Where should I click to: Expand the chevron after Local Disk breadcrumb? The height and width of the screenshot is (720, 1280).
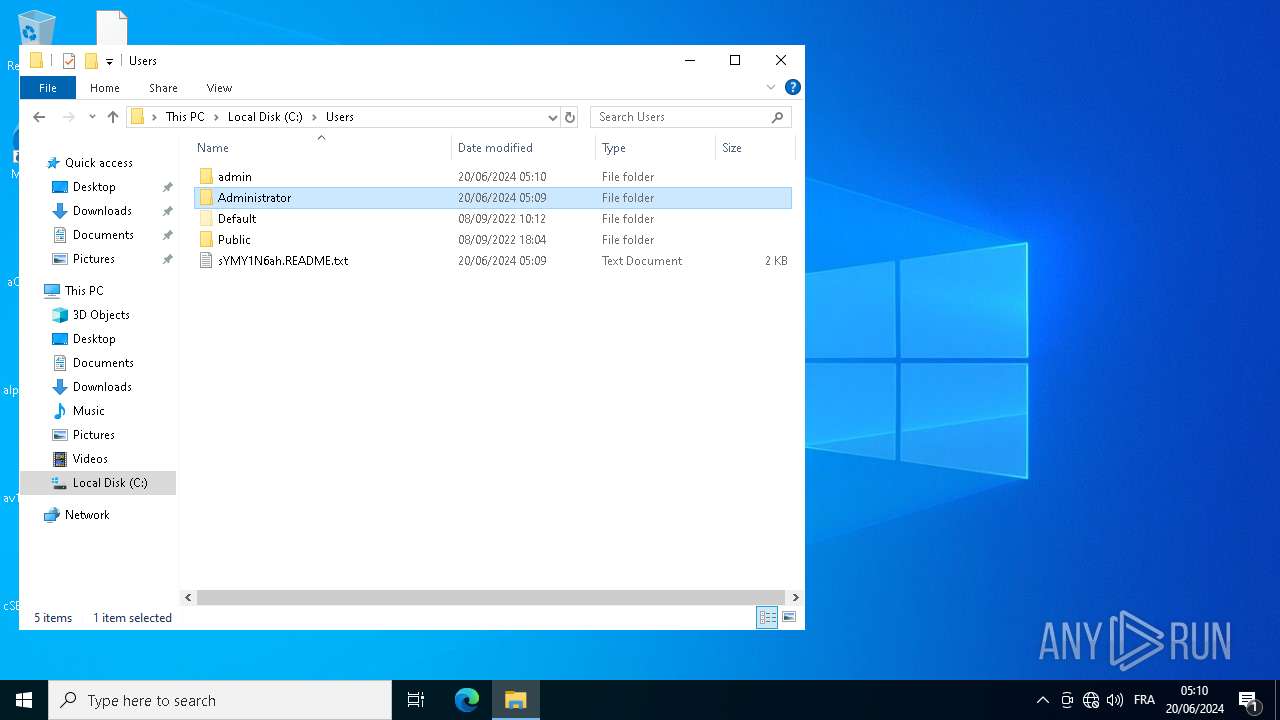pyautogui.click(x=314, y=117)
